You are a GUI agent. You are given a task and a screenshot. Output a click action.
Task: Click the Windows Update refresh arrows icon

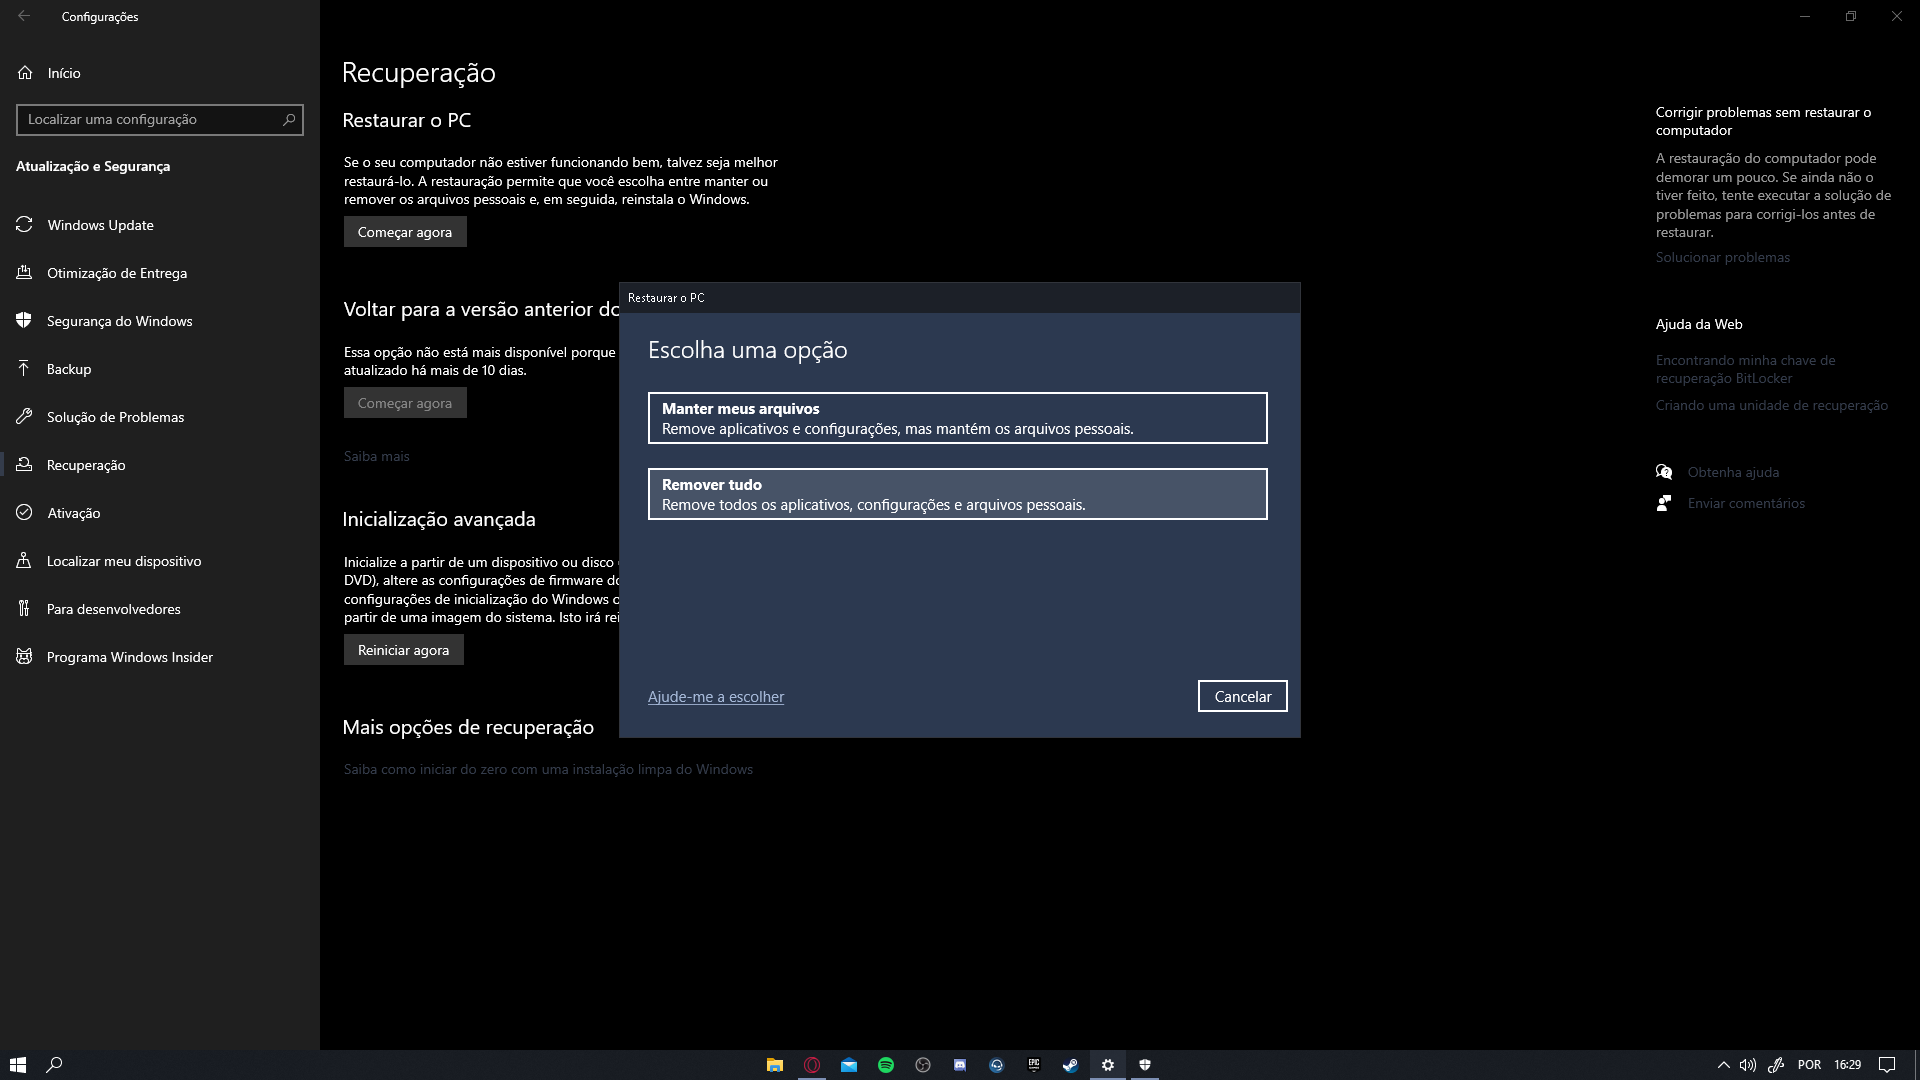tap(24, 225)
